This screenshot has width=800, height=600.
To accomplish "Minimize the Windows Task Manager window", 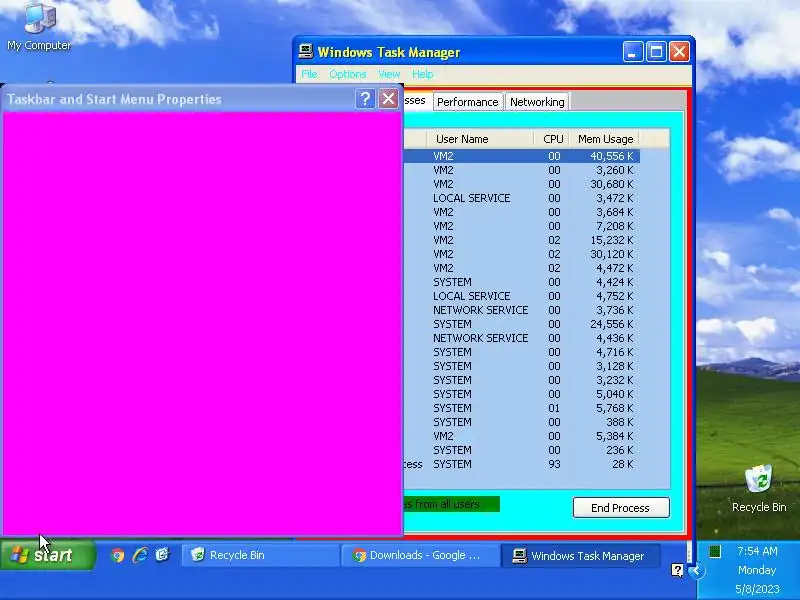I will pyautogui.click(x=633, y=52).
